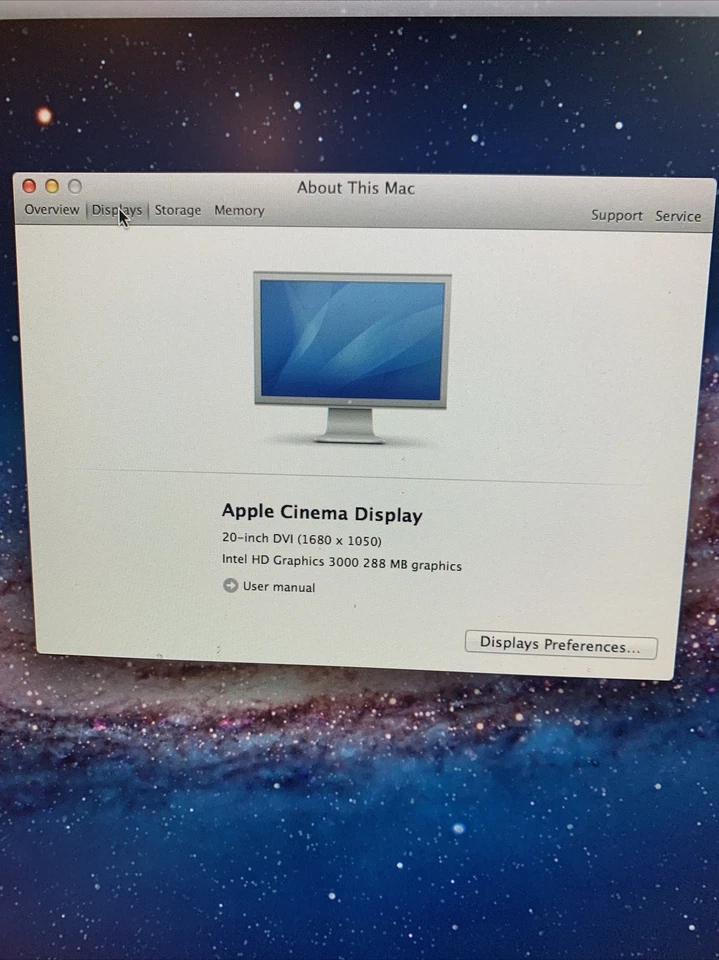Open the User manual link
Screen dimensions: 719x960
coord(279,587)
